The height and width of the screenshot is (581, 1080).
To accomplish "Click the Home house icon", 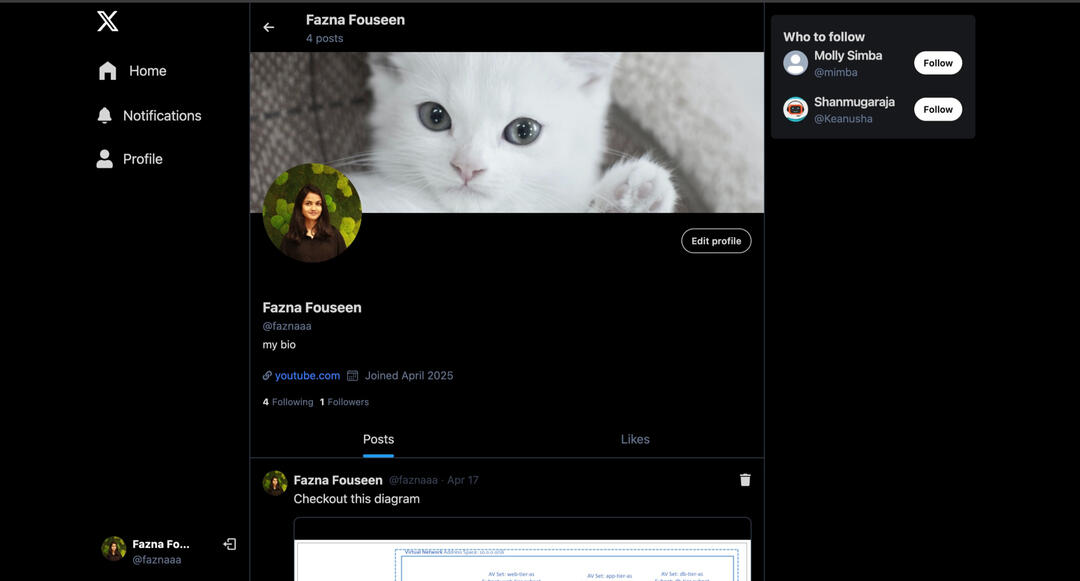I will pos(108,71).
